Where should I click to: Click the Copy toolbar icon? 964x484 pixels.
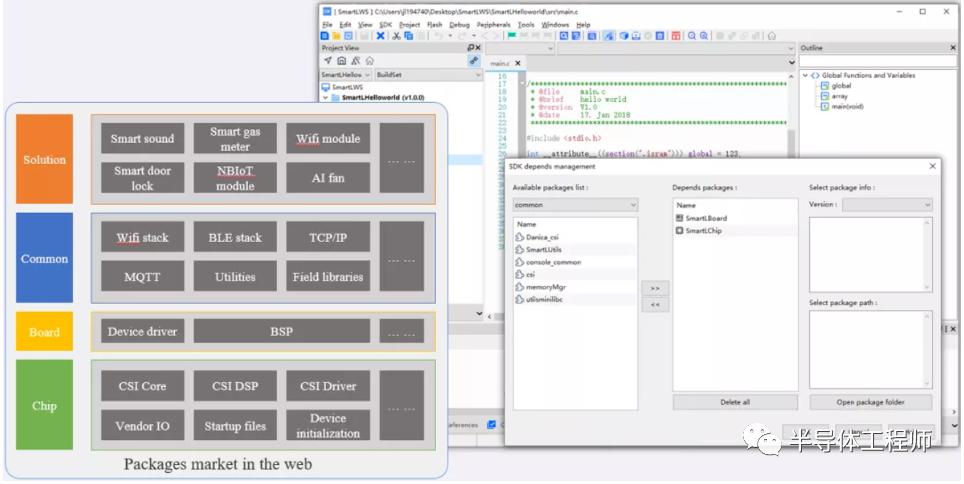click(408, 36)
